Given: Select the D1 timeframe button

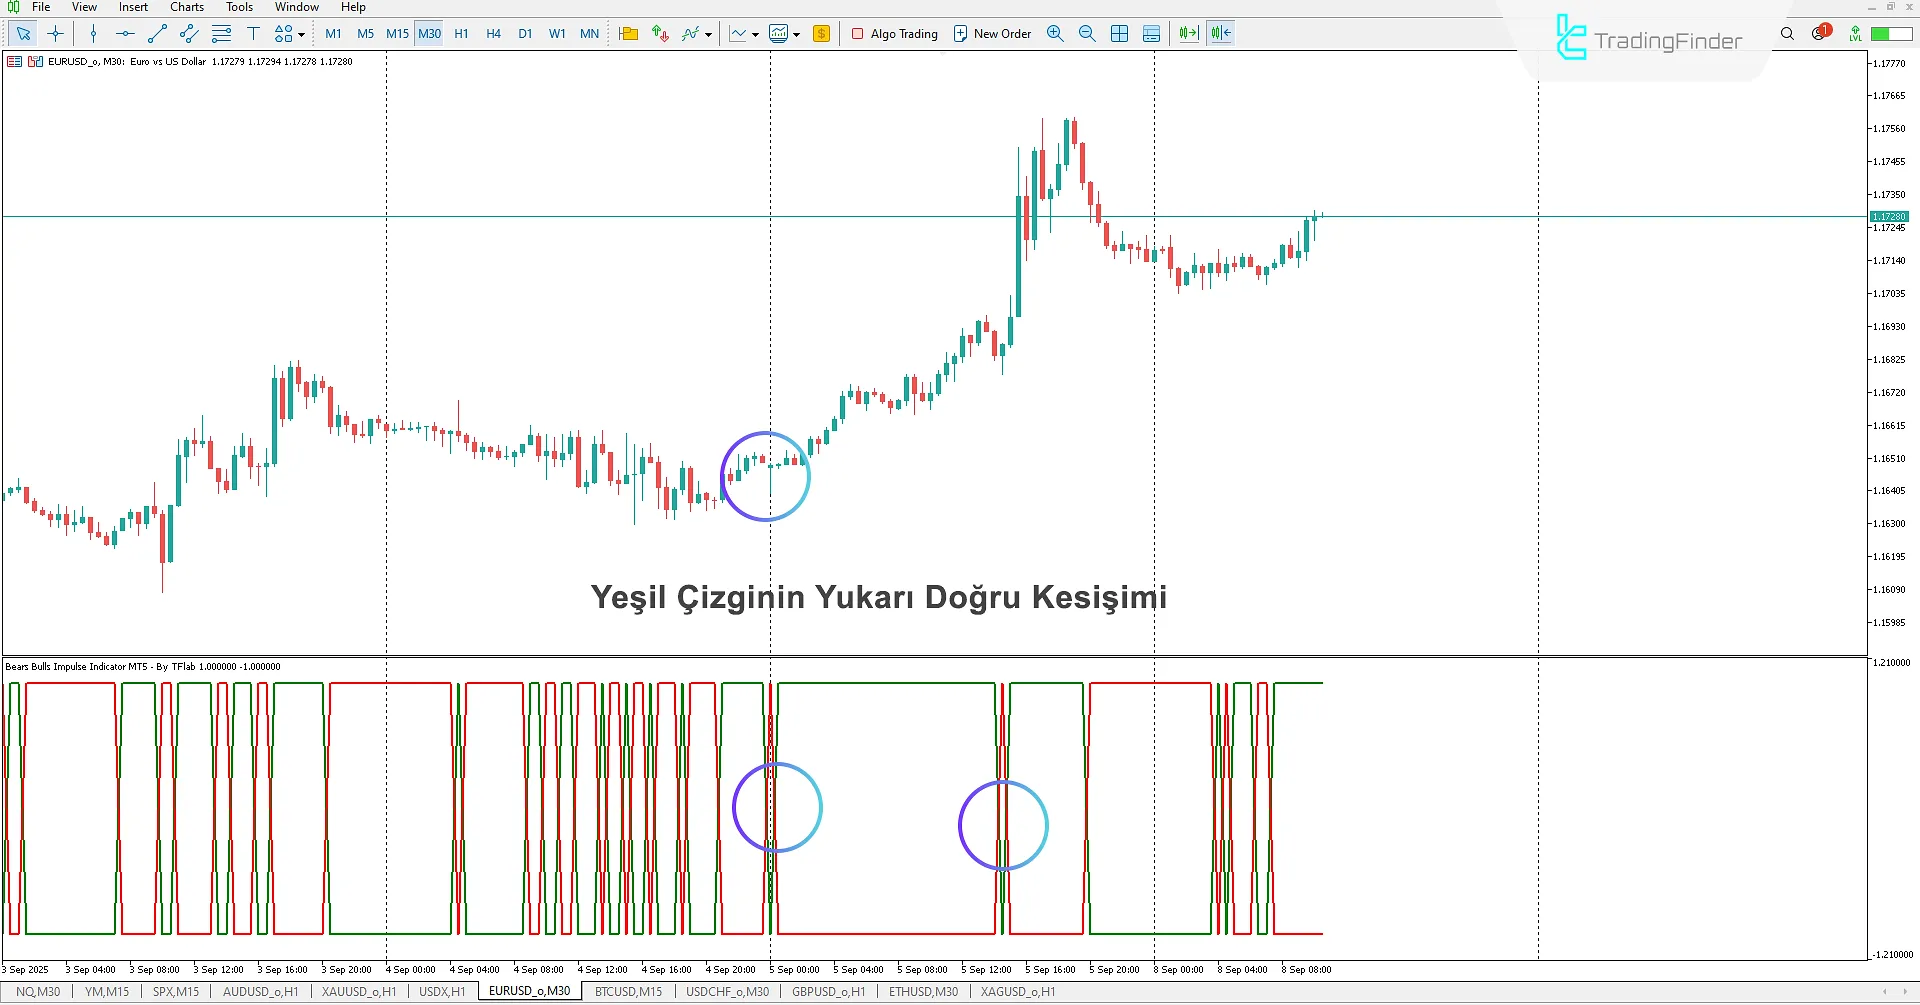Looking at the screenshot, I should pos(525,33).
